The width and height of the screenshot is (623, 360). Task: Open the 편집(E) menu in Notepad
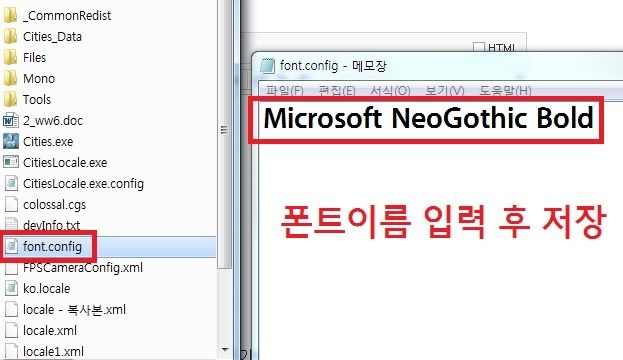(x=337, y=91)
